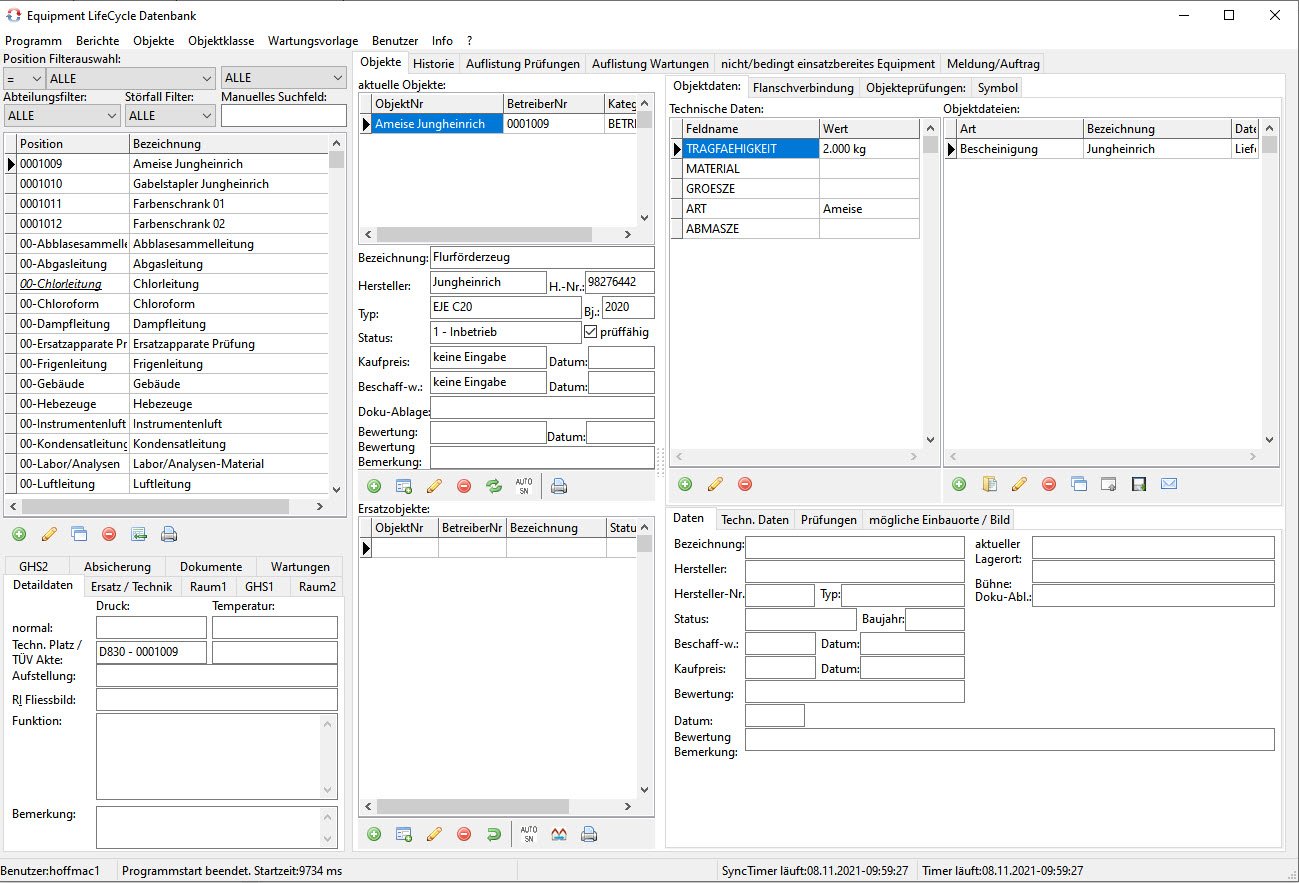Print the position list using printer icon
Image resolution: width=1299 pixels, height=883 pixels.
coord(169,534)
